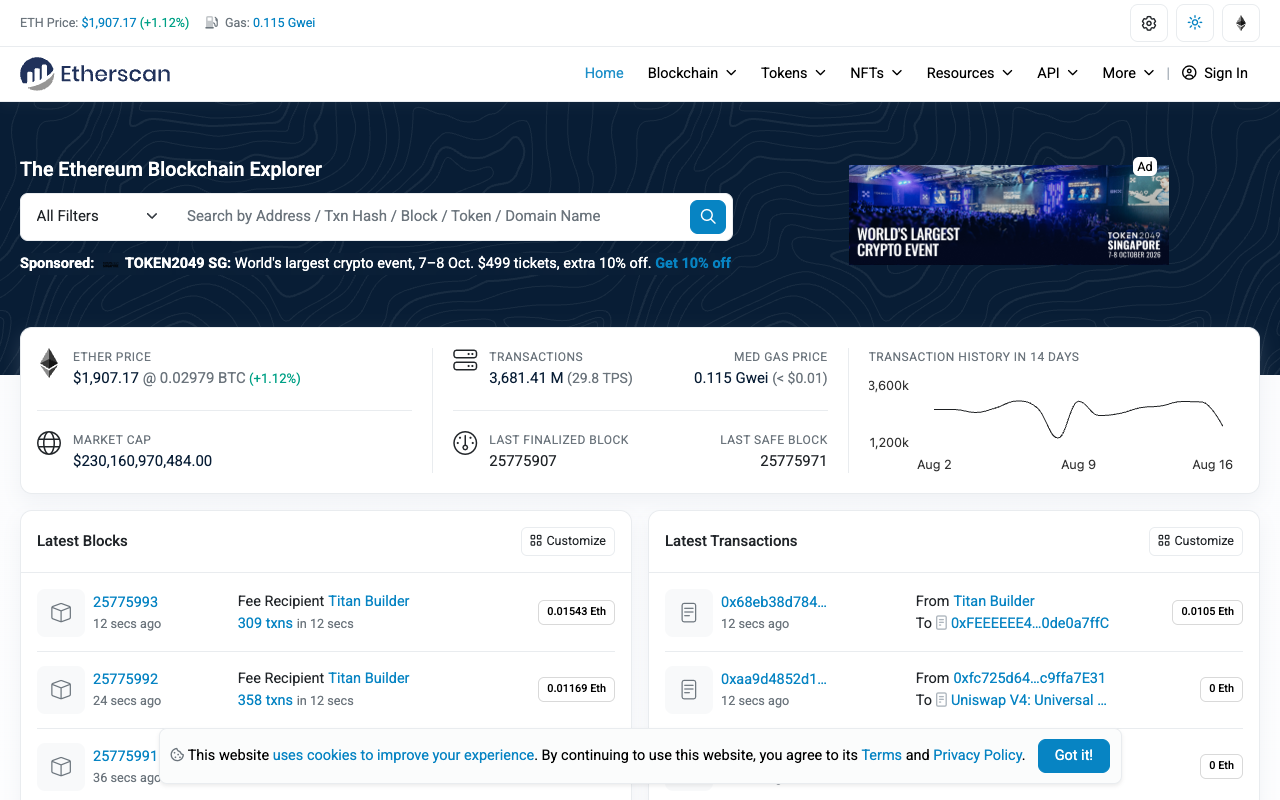Open last finalized block 25775907
The image size is (1280, 800).
click(523, 461)
